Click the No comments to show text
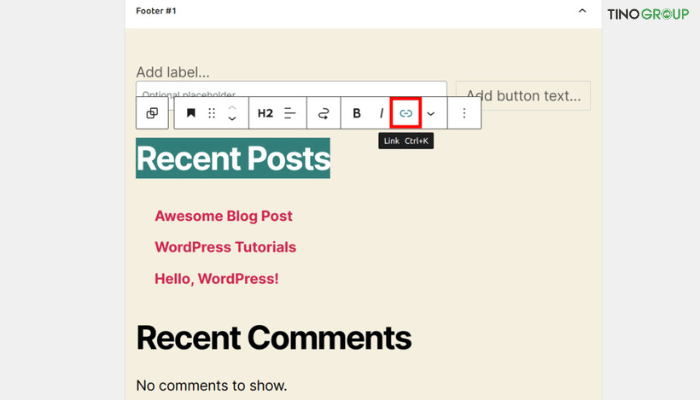The height and width of the screenshot is (400, 700). click(212, 385)
